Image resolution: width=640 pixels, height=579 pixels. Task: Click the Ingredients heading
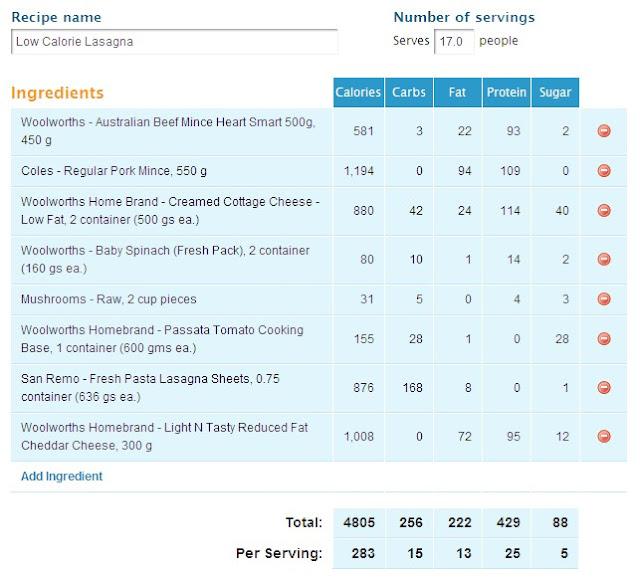pos(58,93)
